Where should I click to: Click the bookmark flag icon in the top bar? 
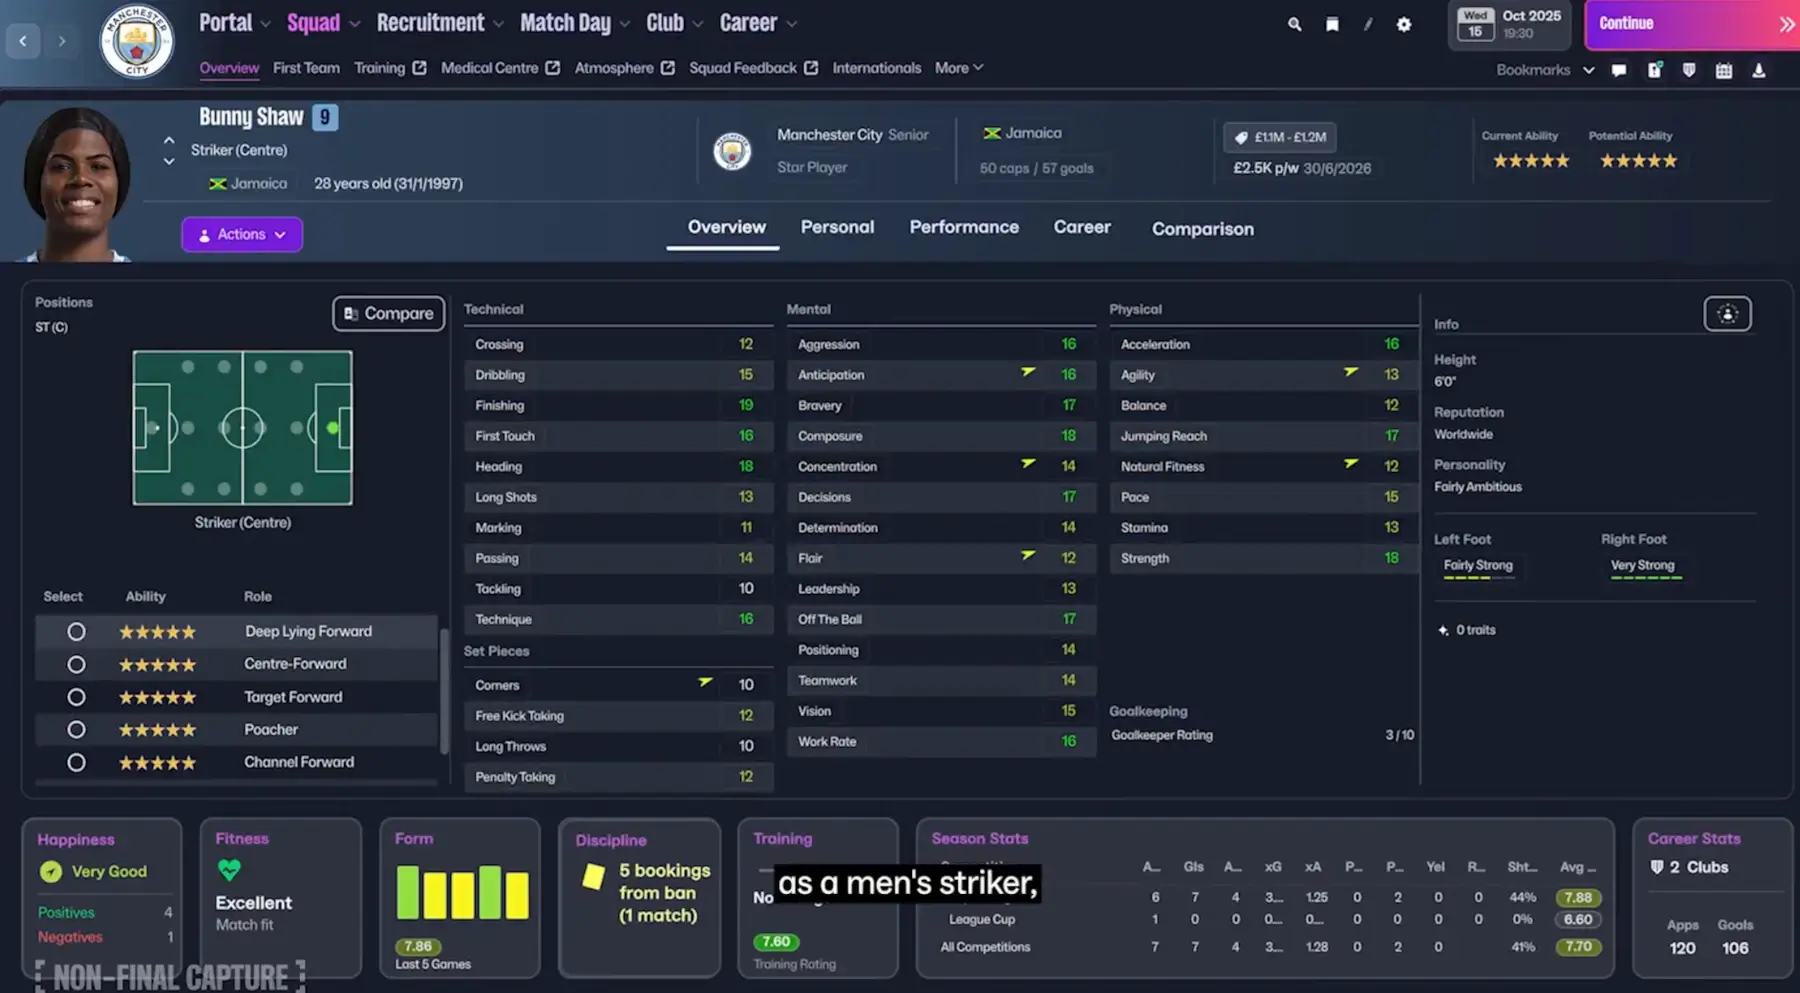pyautogui.click(x=1332, y=24)
